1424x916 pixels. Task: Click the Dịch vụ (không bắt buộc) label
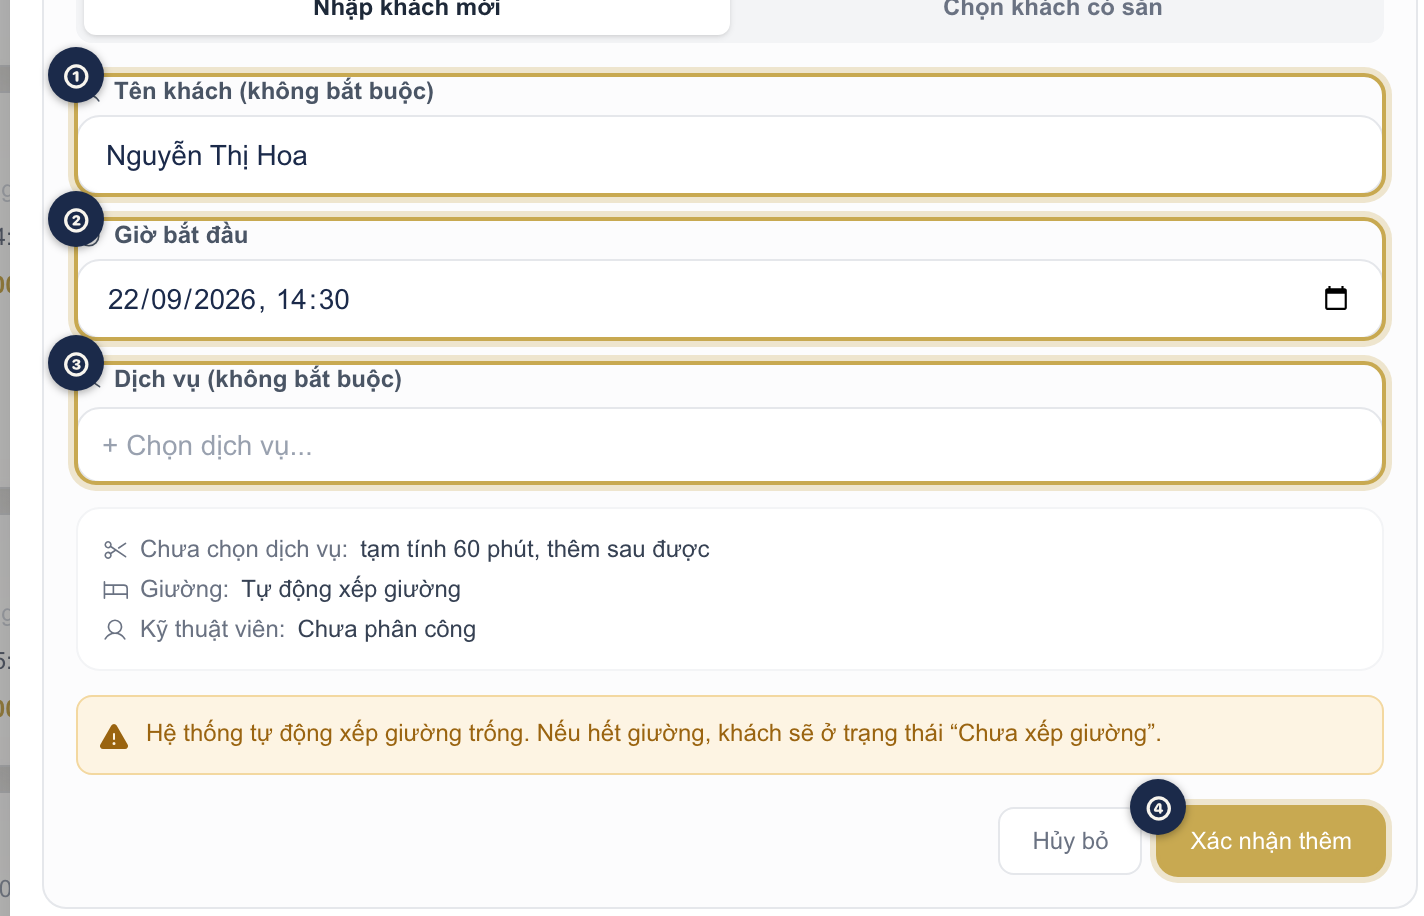pyautogui.click(x=258, y=379)
